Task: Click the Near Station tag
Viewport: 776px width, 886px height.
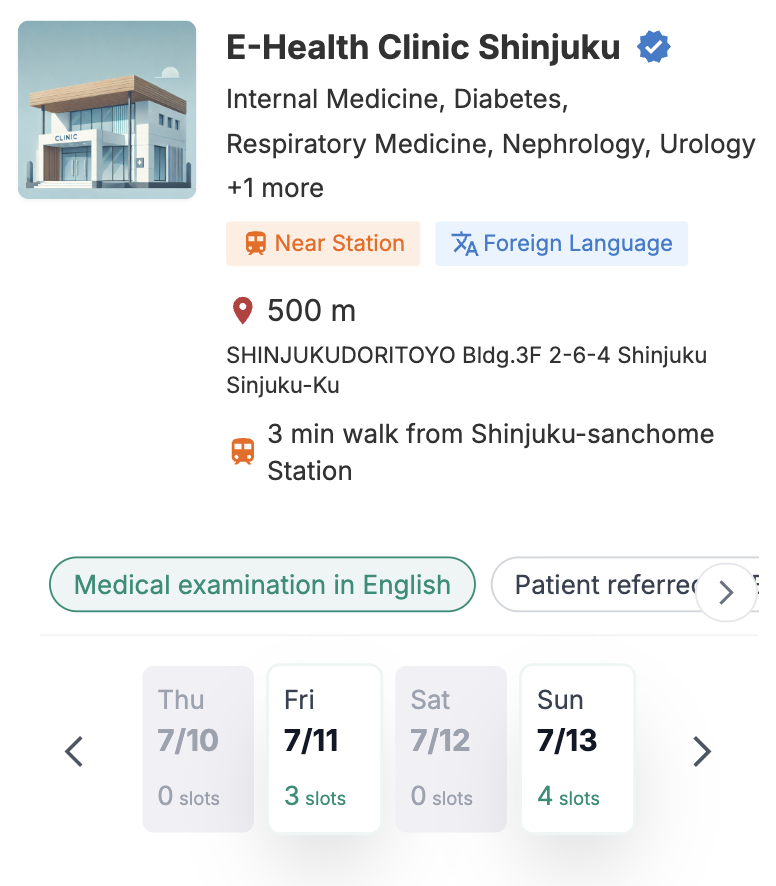Action: [324, 244]
